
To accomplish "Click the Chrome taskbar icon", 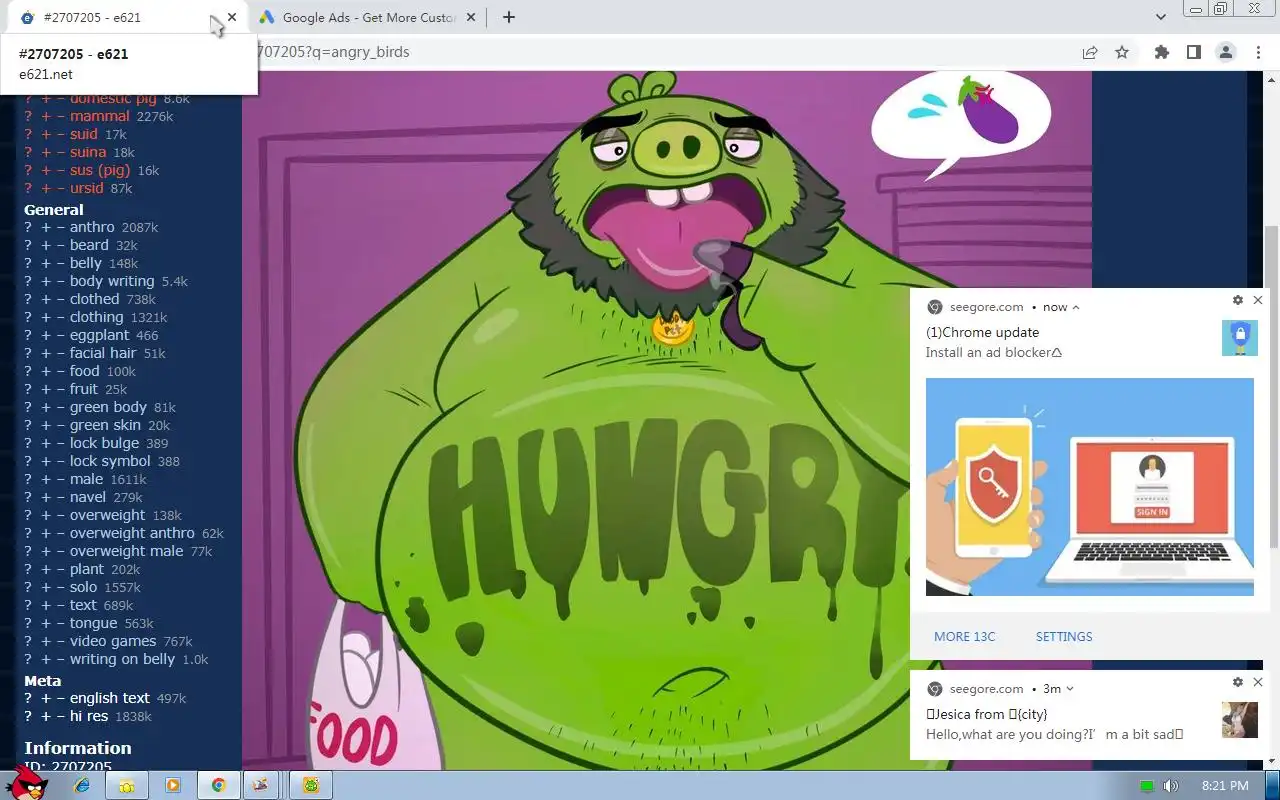I will point(218,785).
